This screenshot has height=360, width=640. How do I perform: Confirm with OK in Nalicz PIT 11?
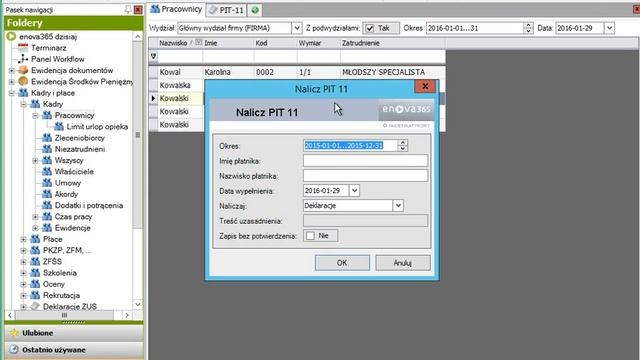342,263
